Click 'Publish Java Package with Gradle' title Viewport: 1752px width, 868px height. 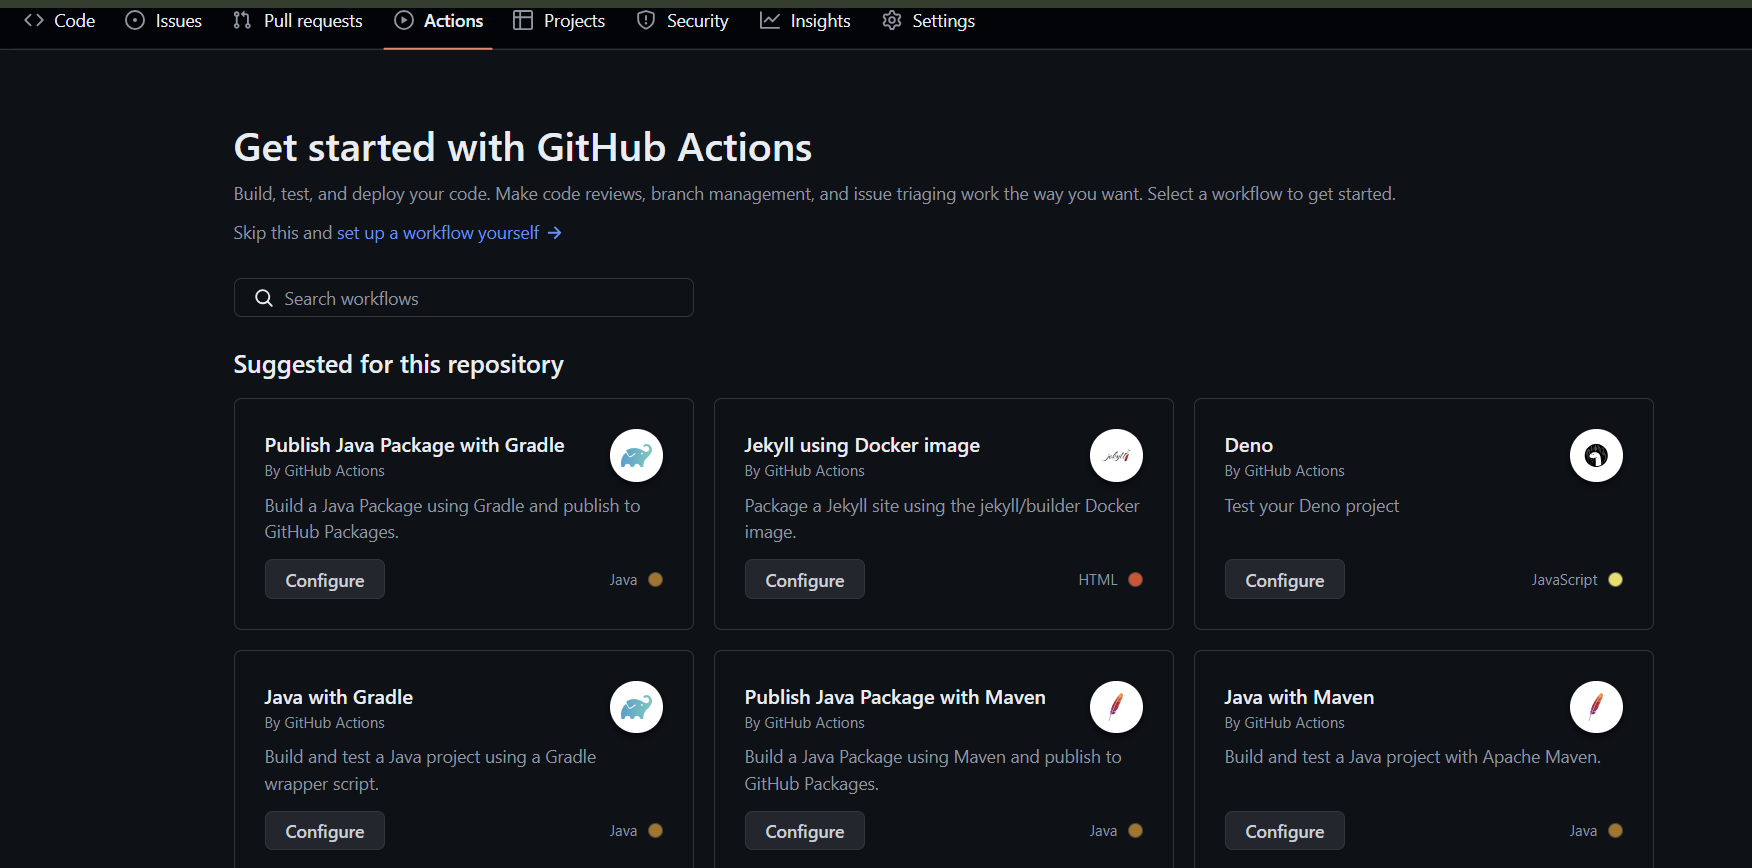(415, 445)
